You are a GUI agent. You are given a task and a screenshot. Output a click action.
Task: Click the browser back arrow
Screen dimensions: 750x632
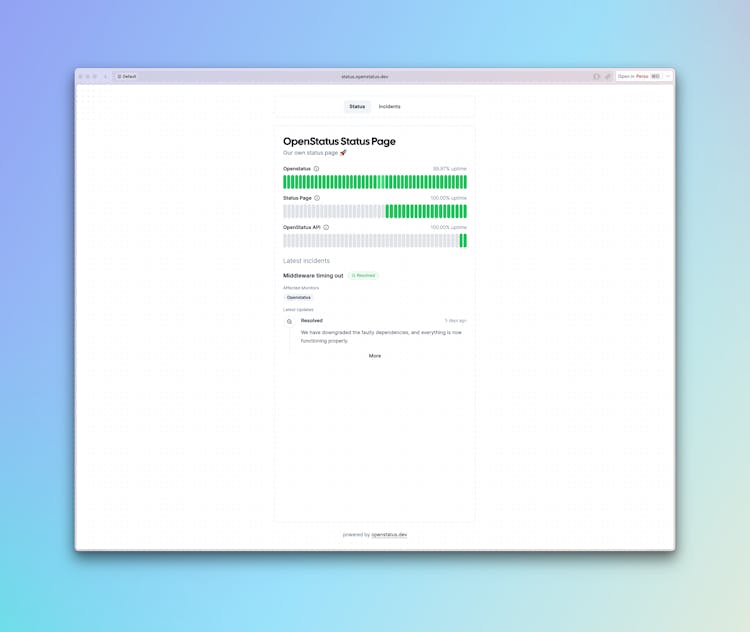tap(105, 76)
